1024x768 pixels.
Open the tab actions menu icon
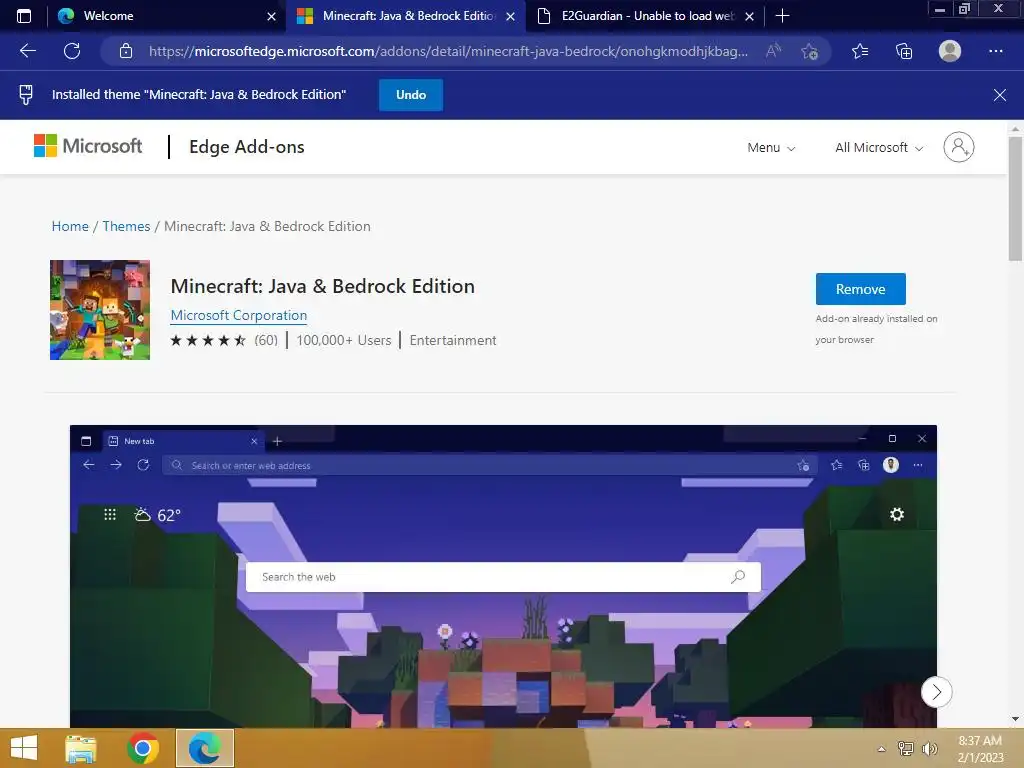coord(24,16)
